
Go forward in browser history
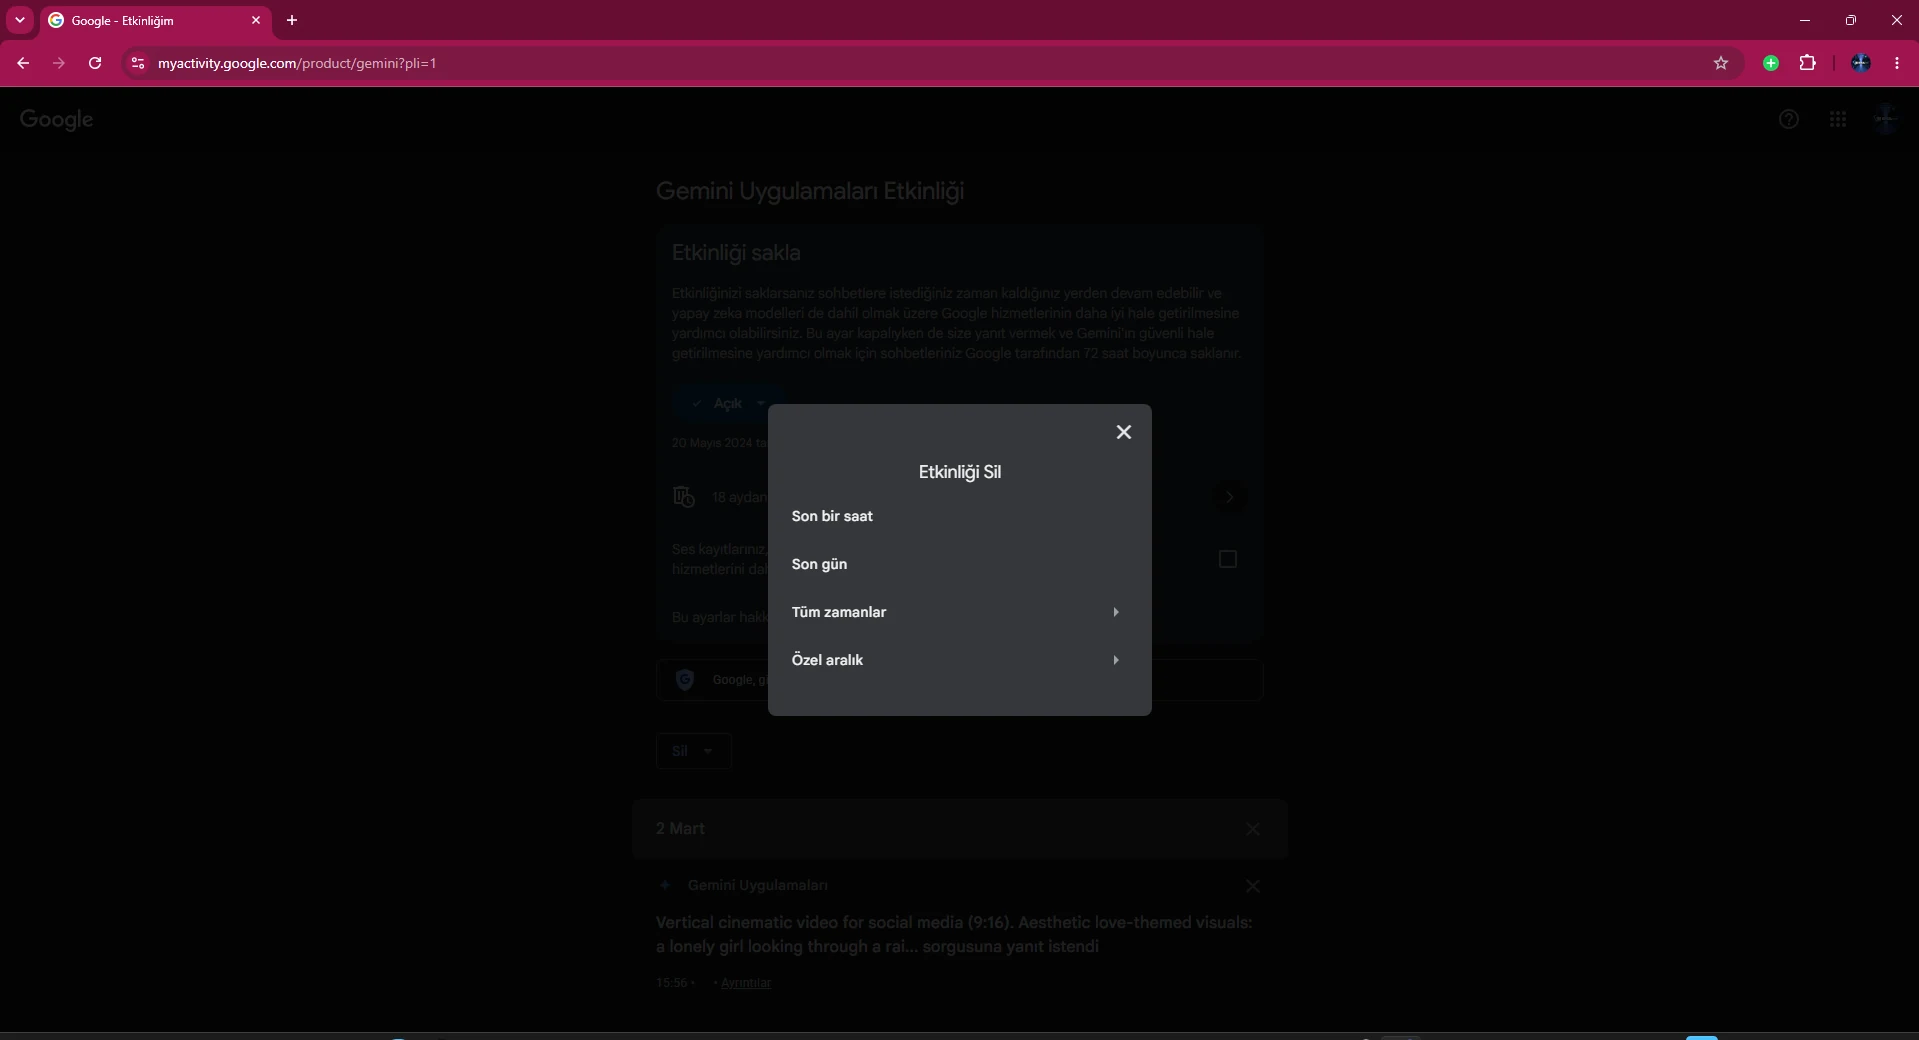(59, 63)
